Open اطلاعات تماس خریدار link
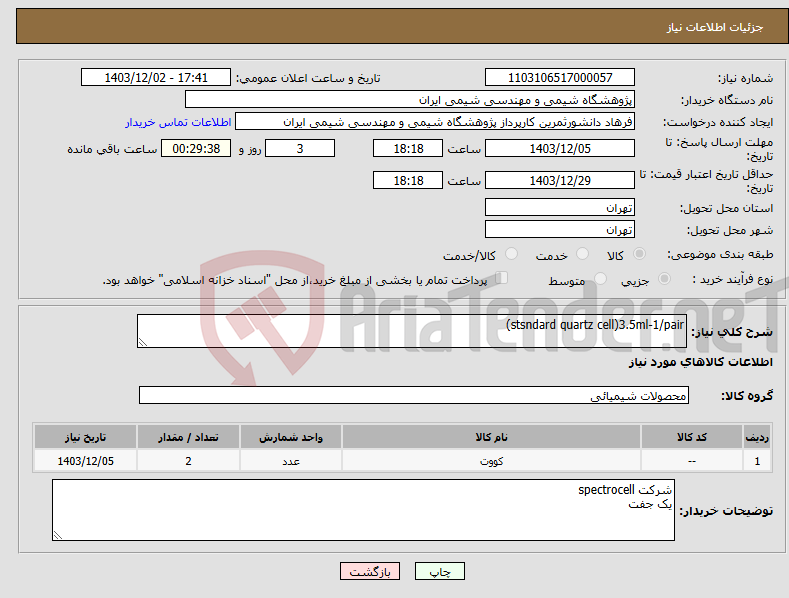The width and height of the screenshot is (789, 598). (178, 122)
